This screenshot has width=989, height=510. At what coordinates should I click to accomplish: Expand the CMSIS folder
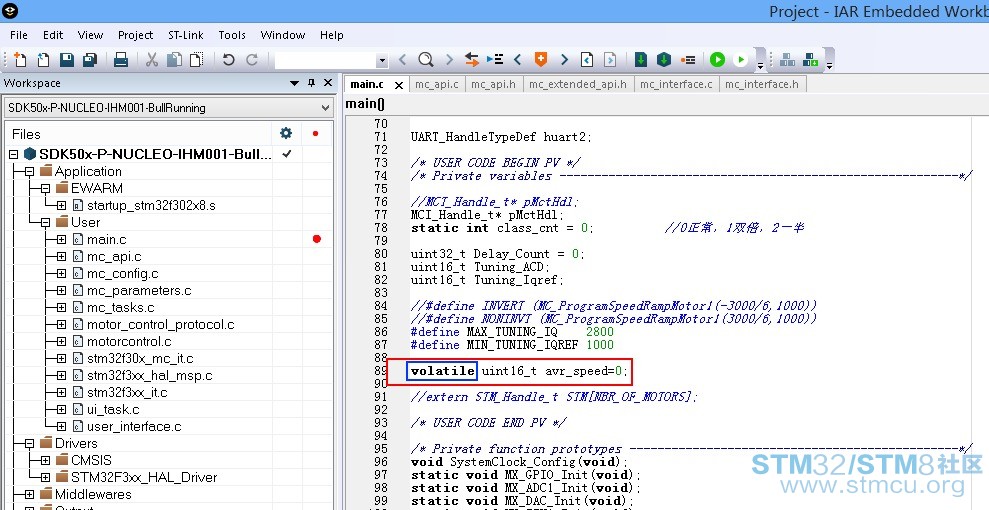(45, 461)
